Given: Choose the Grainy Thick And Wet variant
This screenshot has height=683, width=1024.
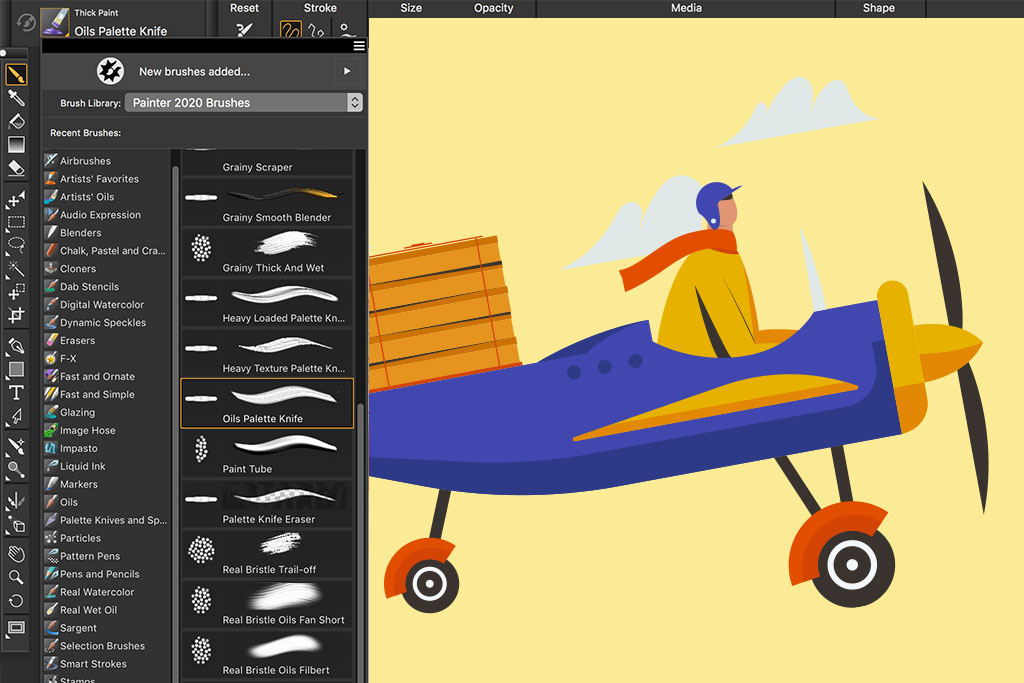Looking at the screenshot, I should pos(267,253).
